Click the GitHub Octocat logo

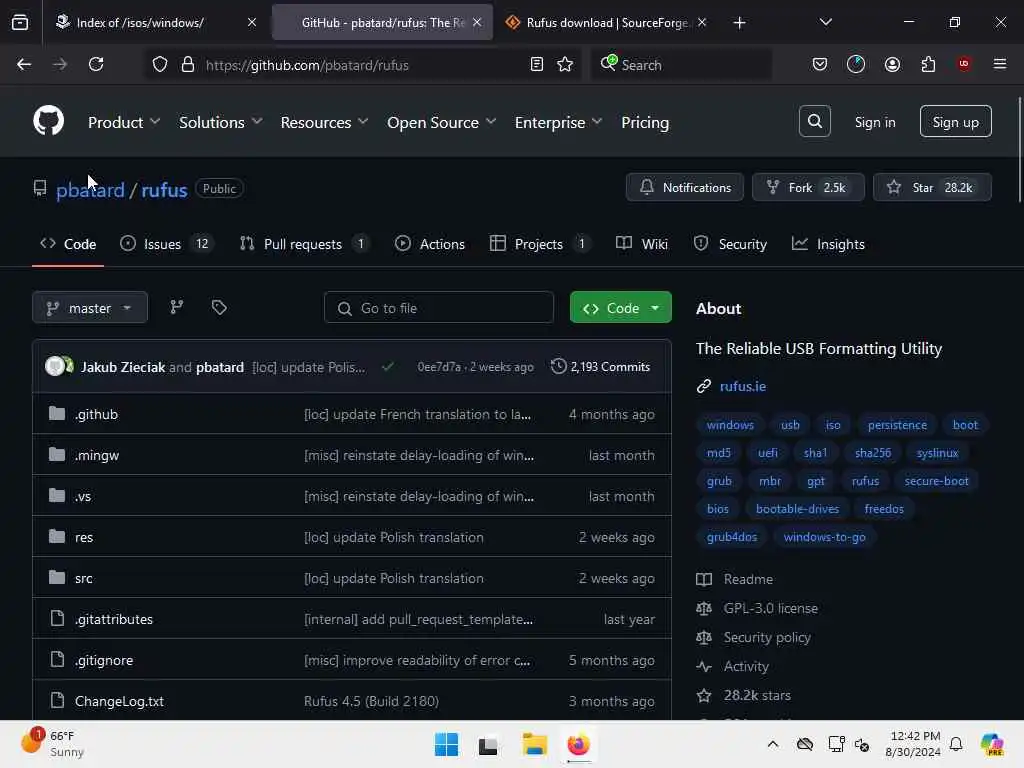point(48,121)
